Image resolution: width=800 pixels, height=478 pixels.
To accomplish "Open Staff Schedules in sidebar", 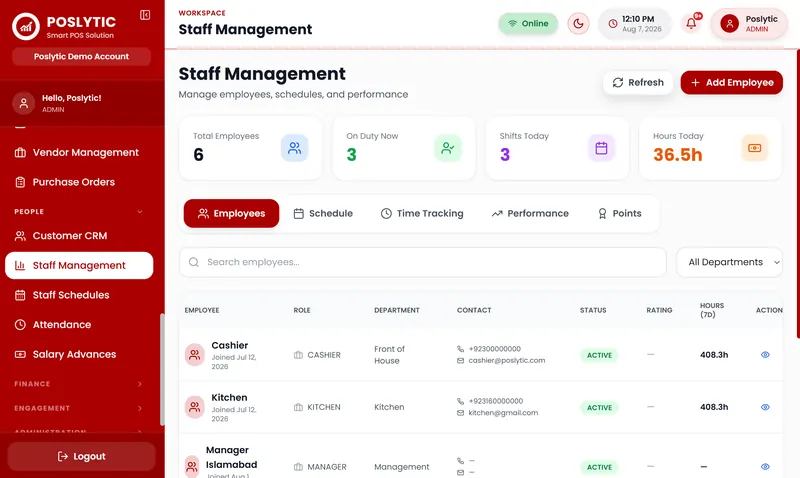I will (79, 295).
